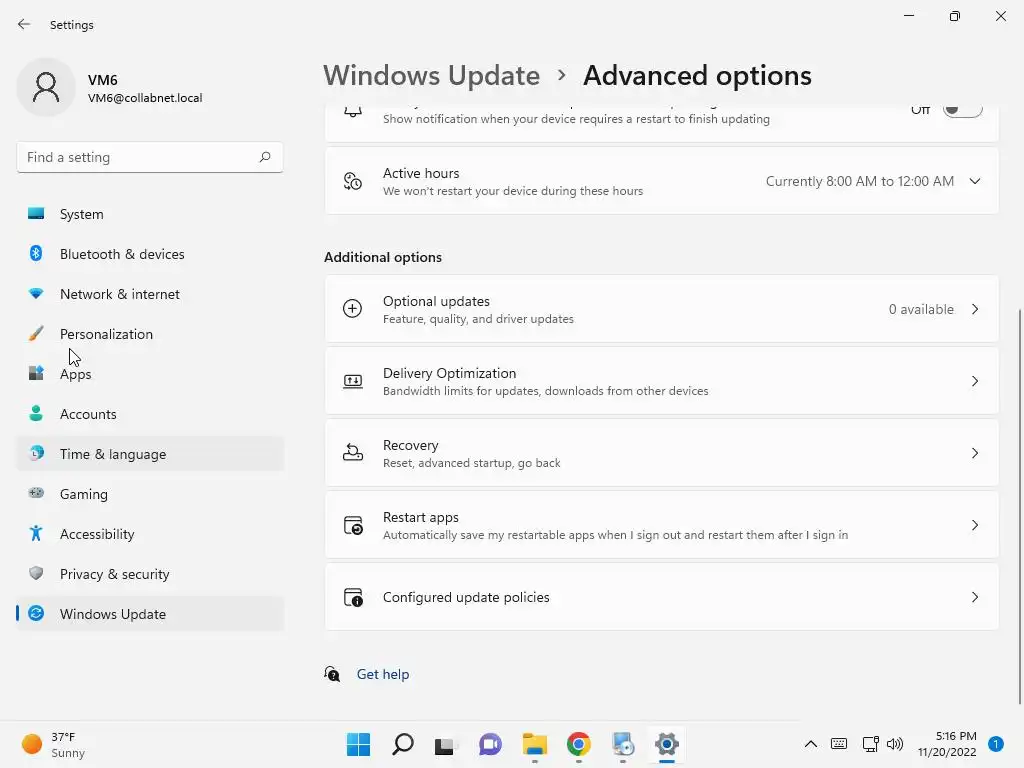Click the Active hours clock icon

tap(353, 181)
